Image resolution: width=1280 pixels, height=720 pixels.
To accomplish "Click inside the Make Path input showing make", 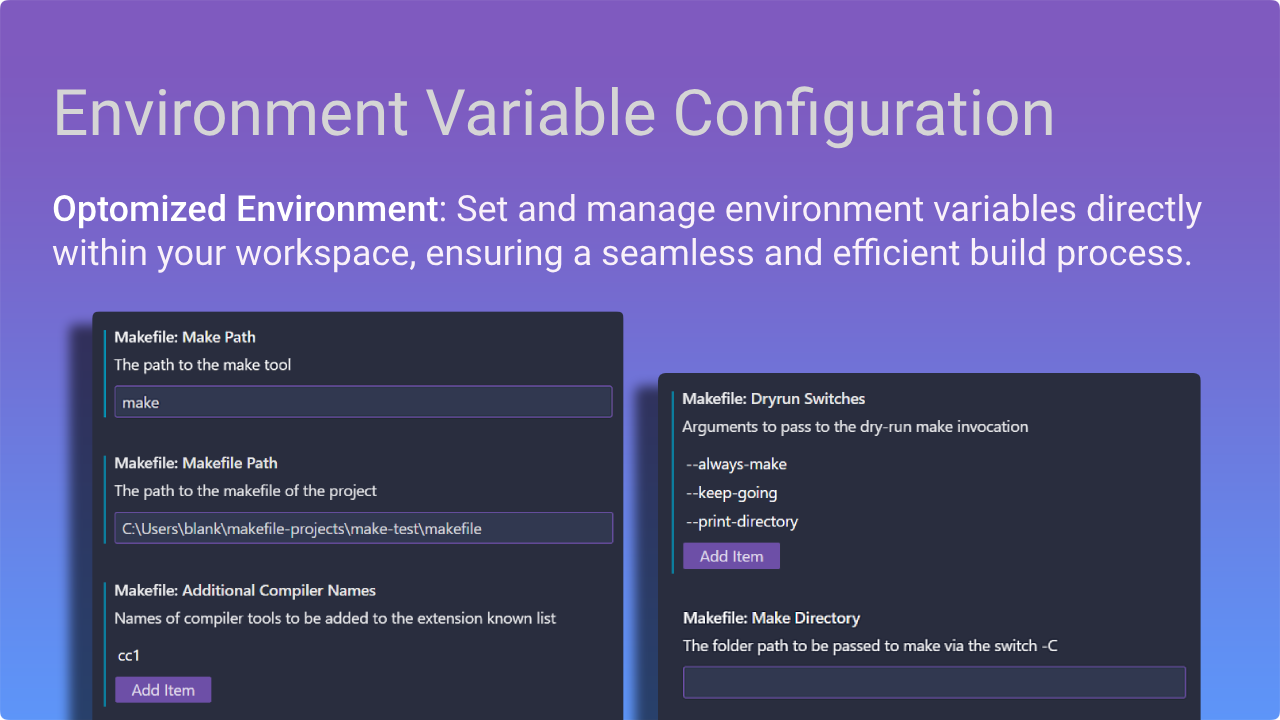I will 363,401.
